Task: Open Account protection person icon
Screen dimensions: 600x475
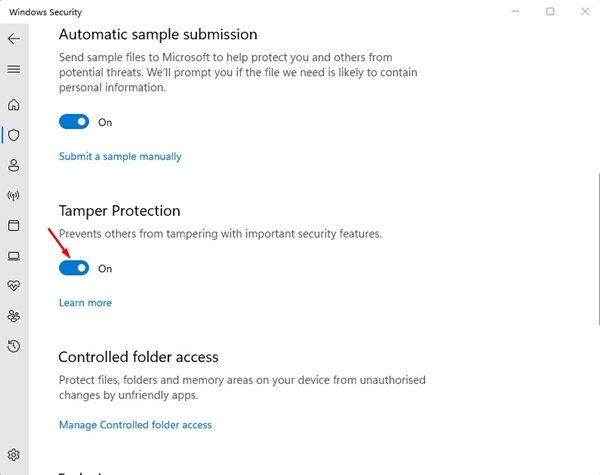Action: 14,165
